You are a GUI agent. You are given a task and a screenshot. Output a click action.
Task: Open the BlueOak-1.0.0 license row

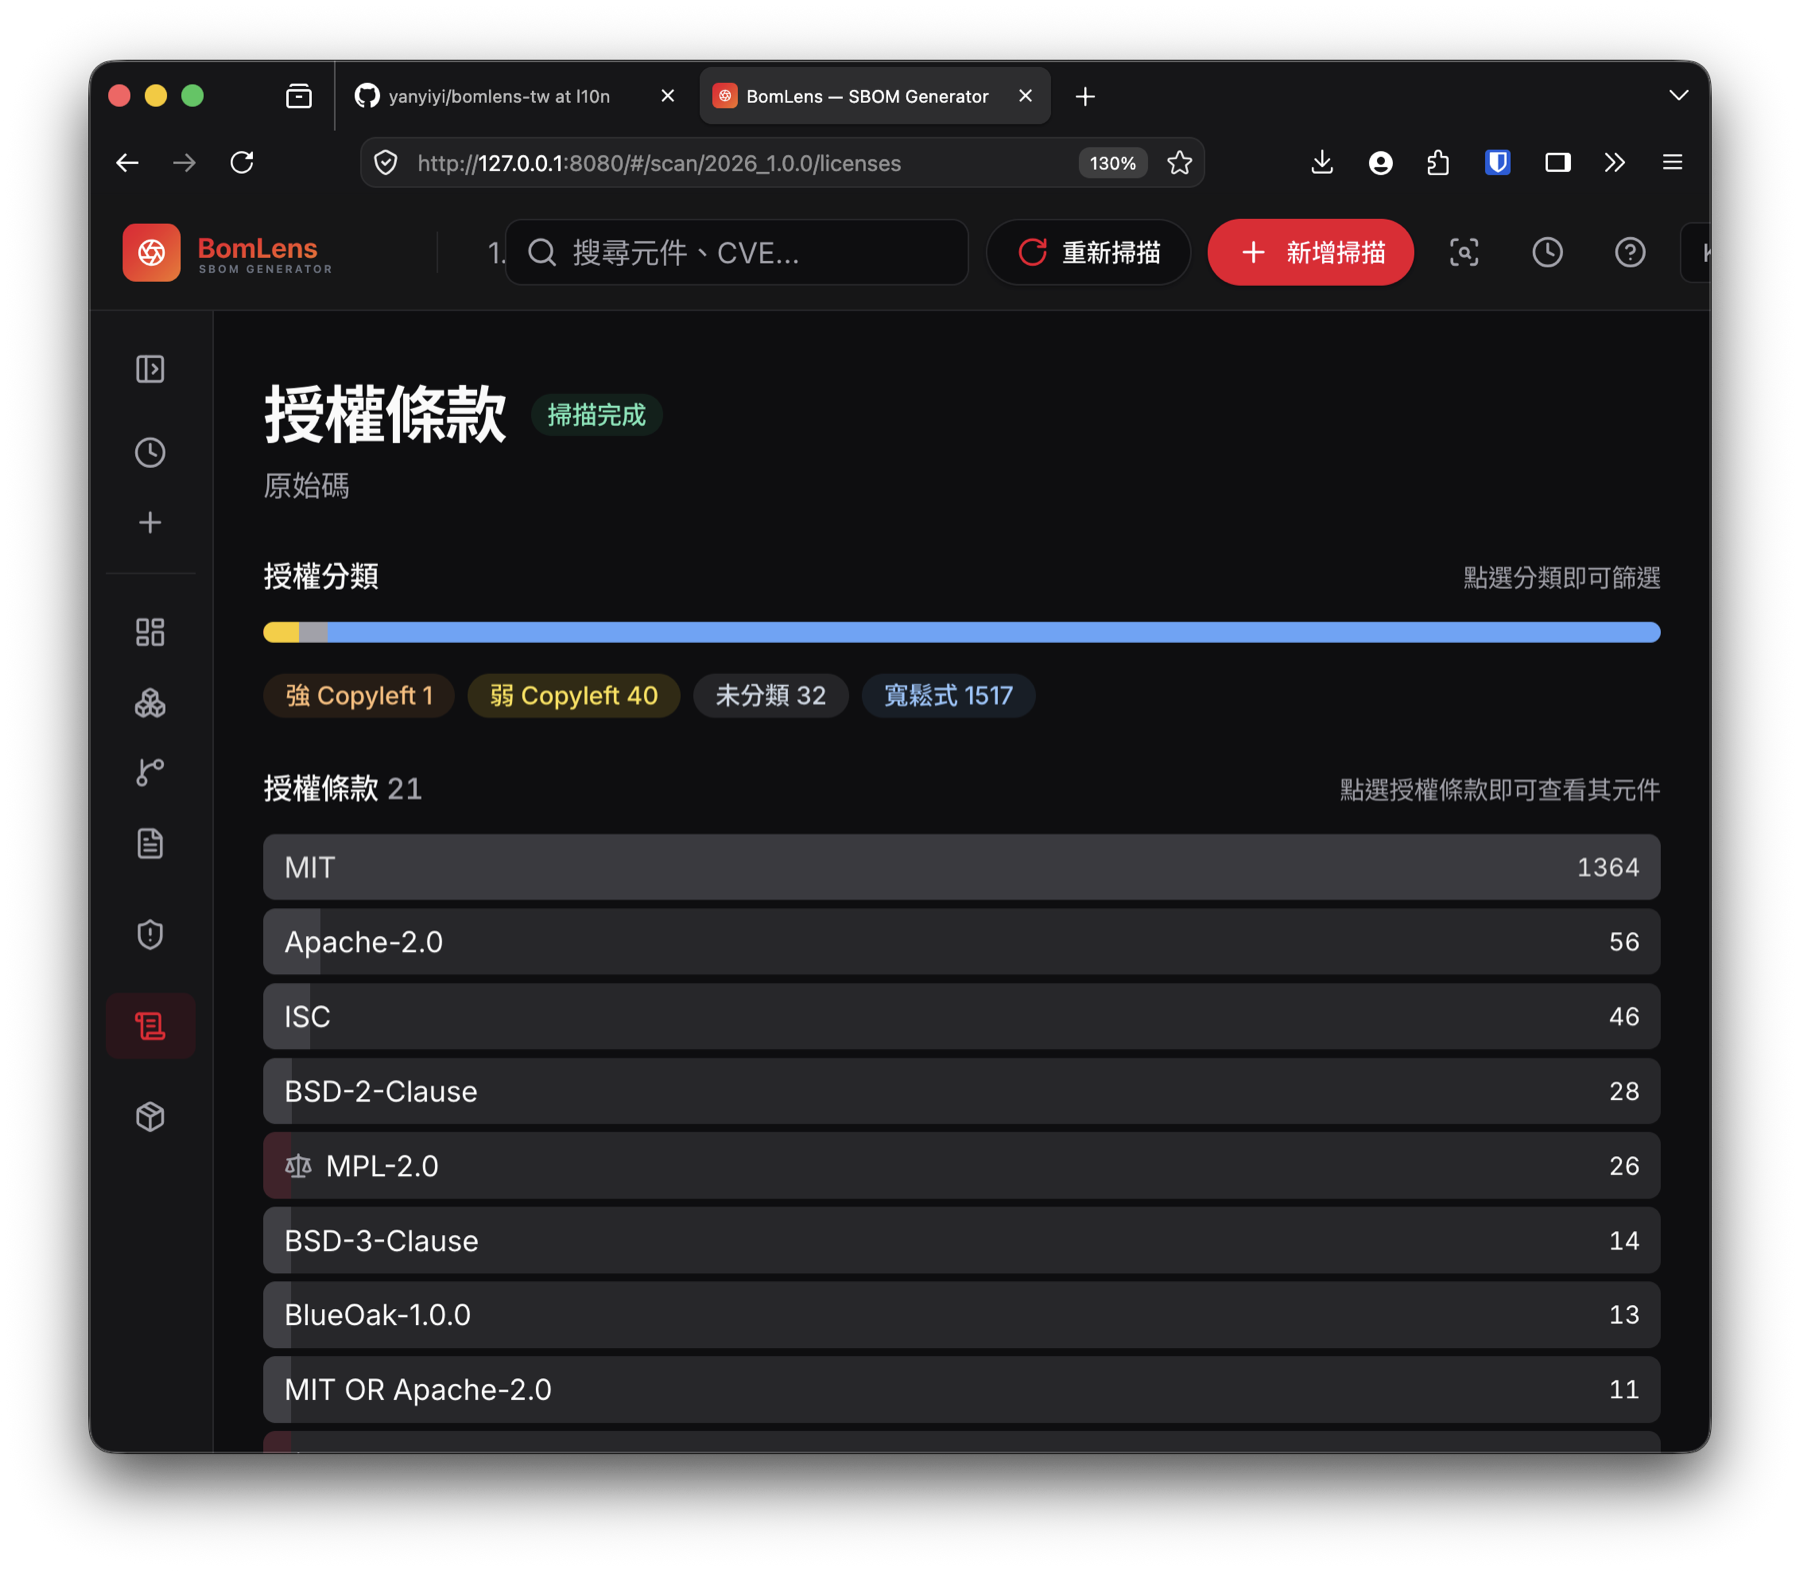coord(962,1314)
